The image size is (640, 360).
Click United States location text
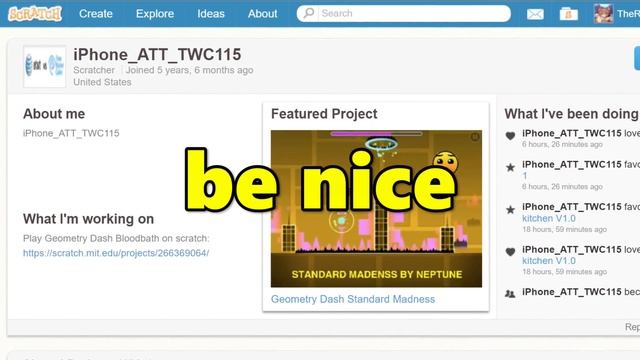pos(102,82)
